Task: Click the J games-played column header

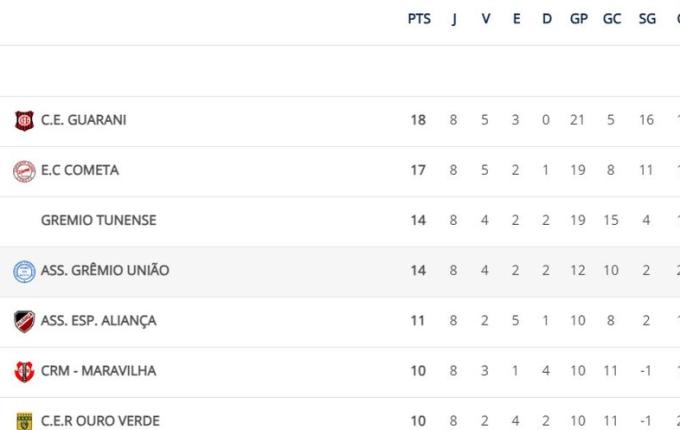Action: tap(454, 19)
